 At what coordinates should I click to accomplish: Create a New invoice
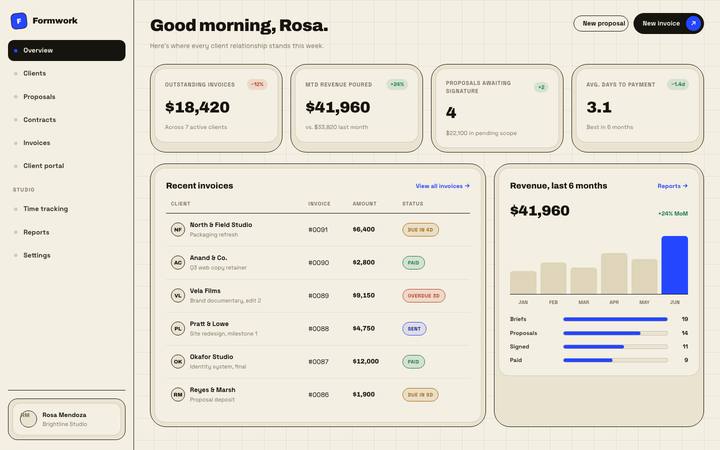coord(669,23)
